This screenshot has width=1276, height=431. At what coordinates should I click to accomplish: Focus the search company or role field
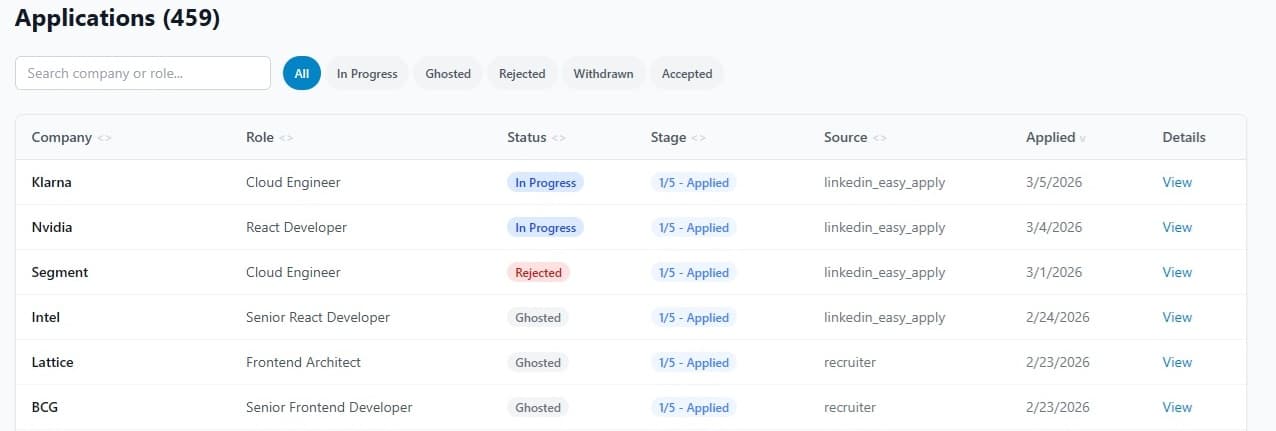[x=143, y=73]
